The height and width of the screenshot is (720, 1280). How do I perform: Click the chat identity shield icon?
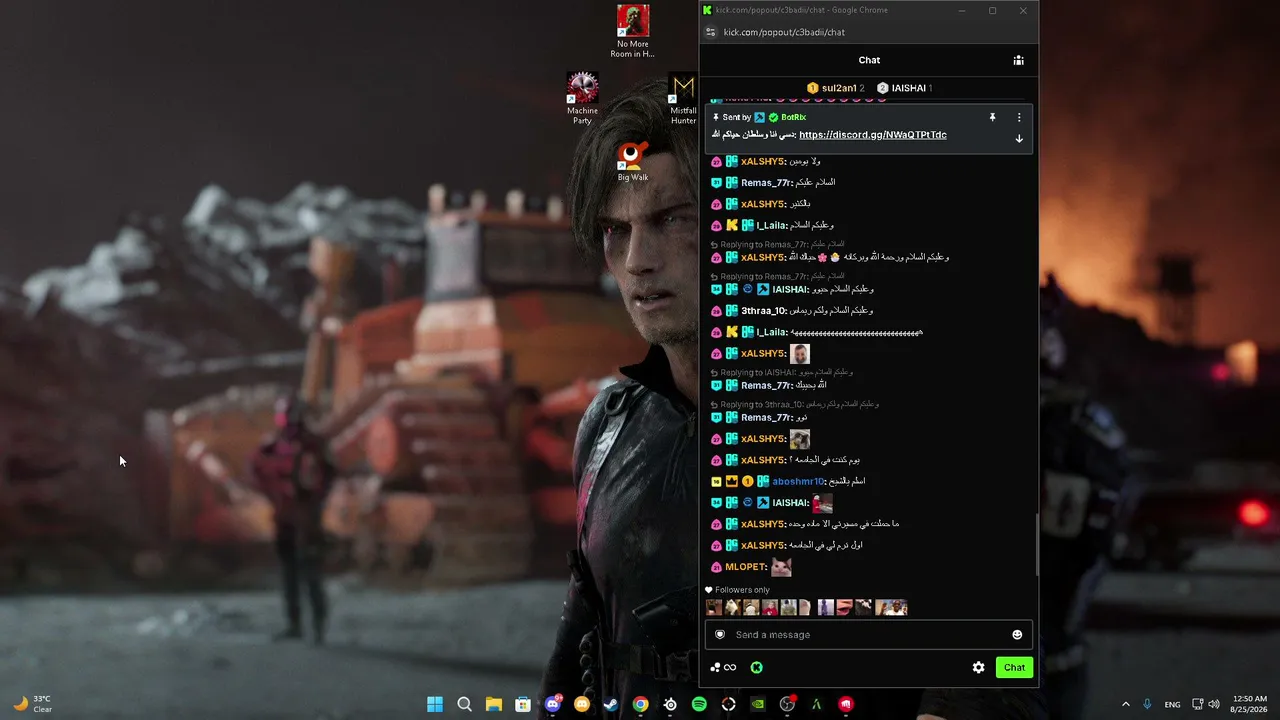719,635
